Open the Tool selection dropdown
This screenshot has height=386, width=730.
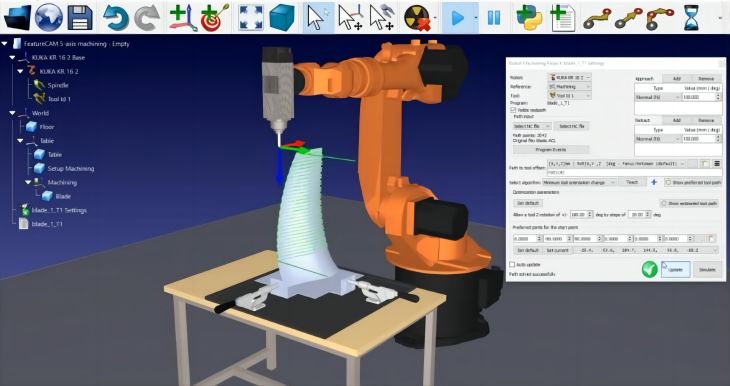tap(569, 95)
